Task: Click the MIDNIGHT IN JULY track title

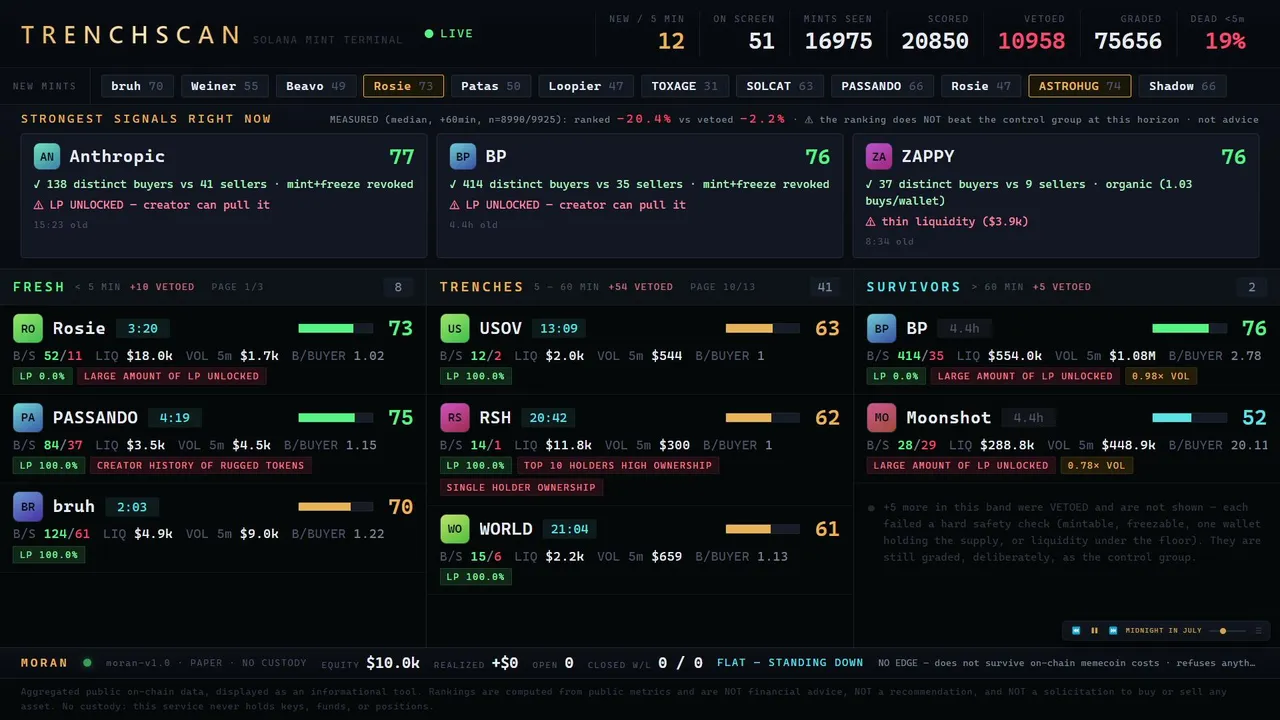Action: pyautogui.click(x=1163, y=631)
